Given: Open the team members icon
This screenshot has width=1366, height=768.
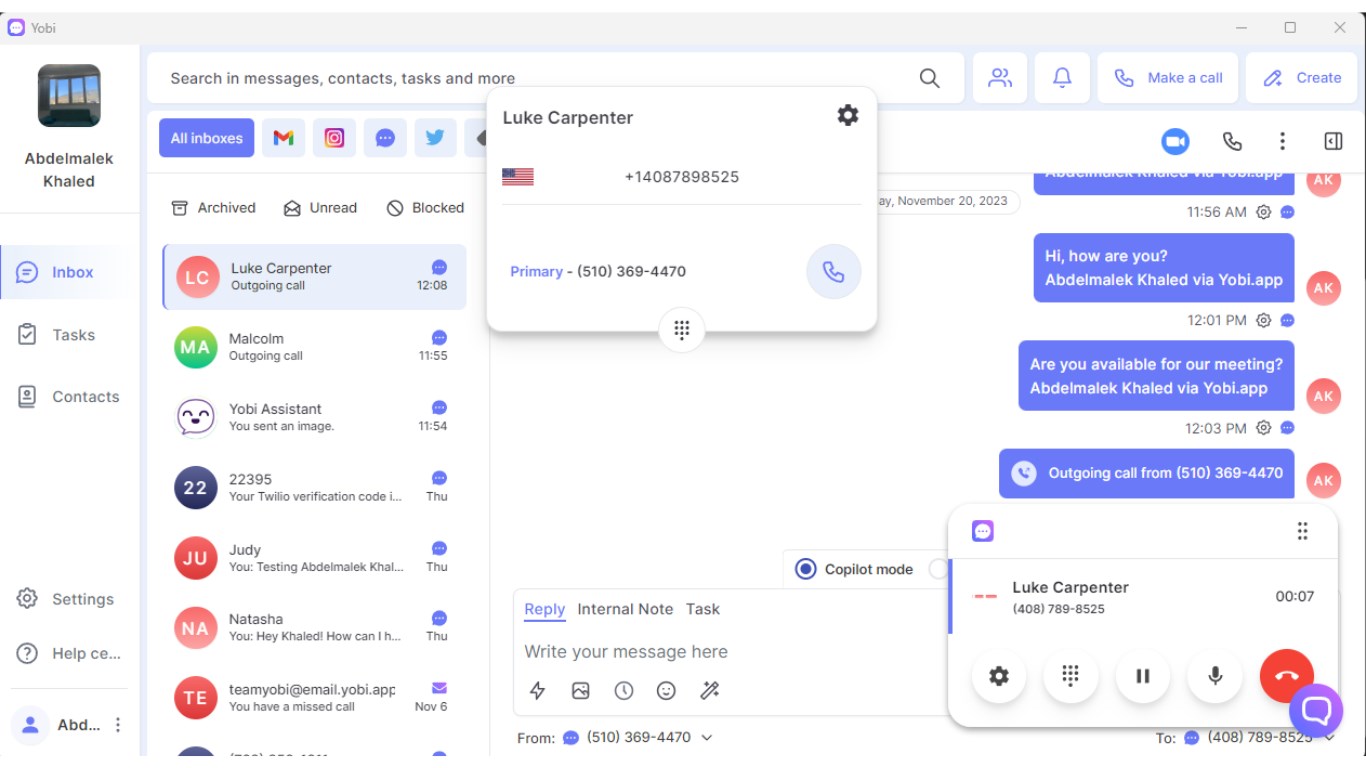Looking at the screenshot, I should [x=1000, y=78].
